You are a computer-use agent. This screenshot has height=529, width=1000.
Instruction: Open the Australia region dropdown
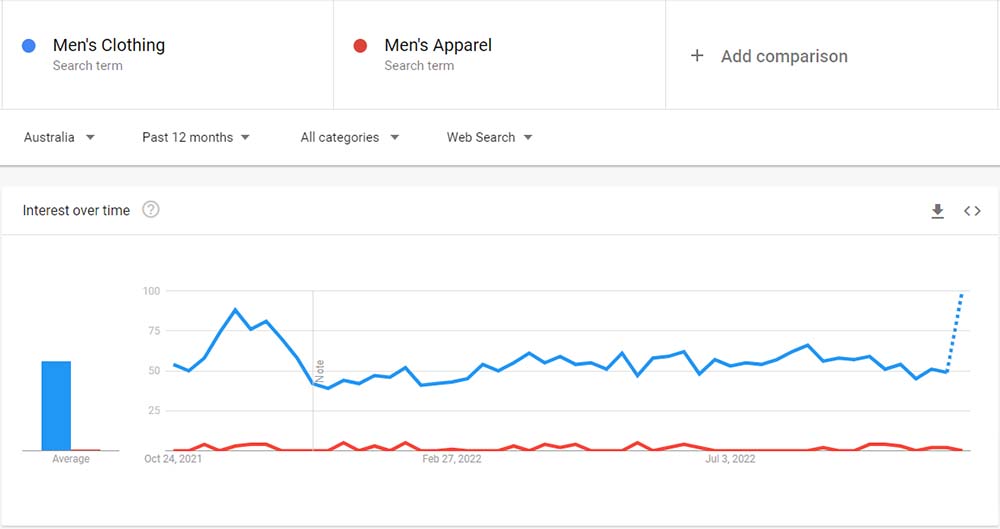(59, 137)
